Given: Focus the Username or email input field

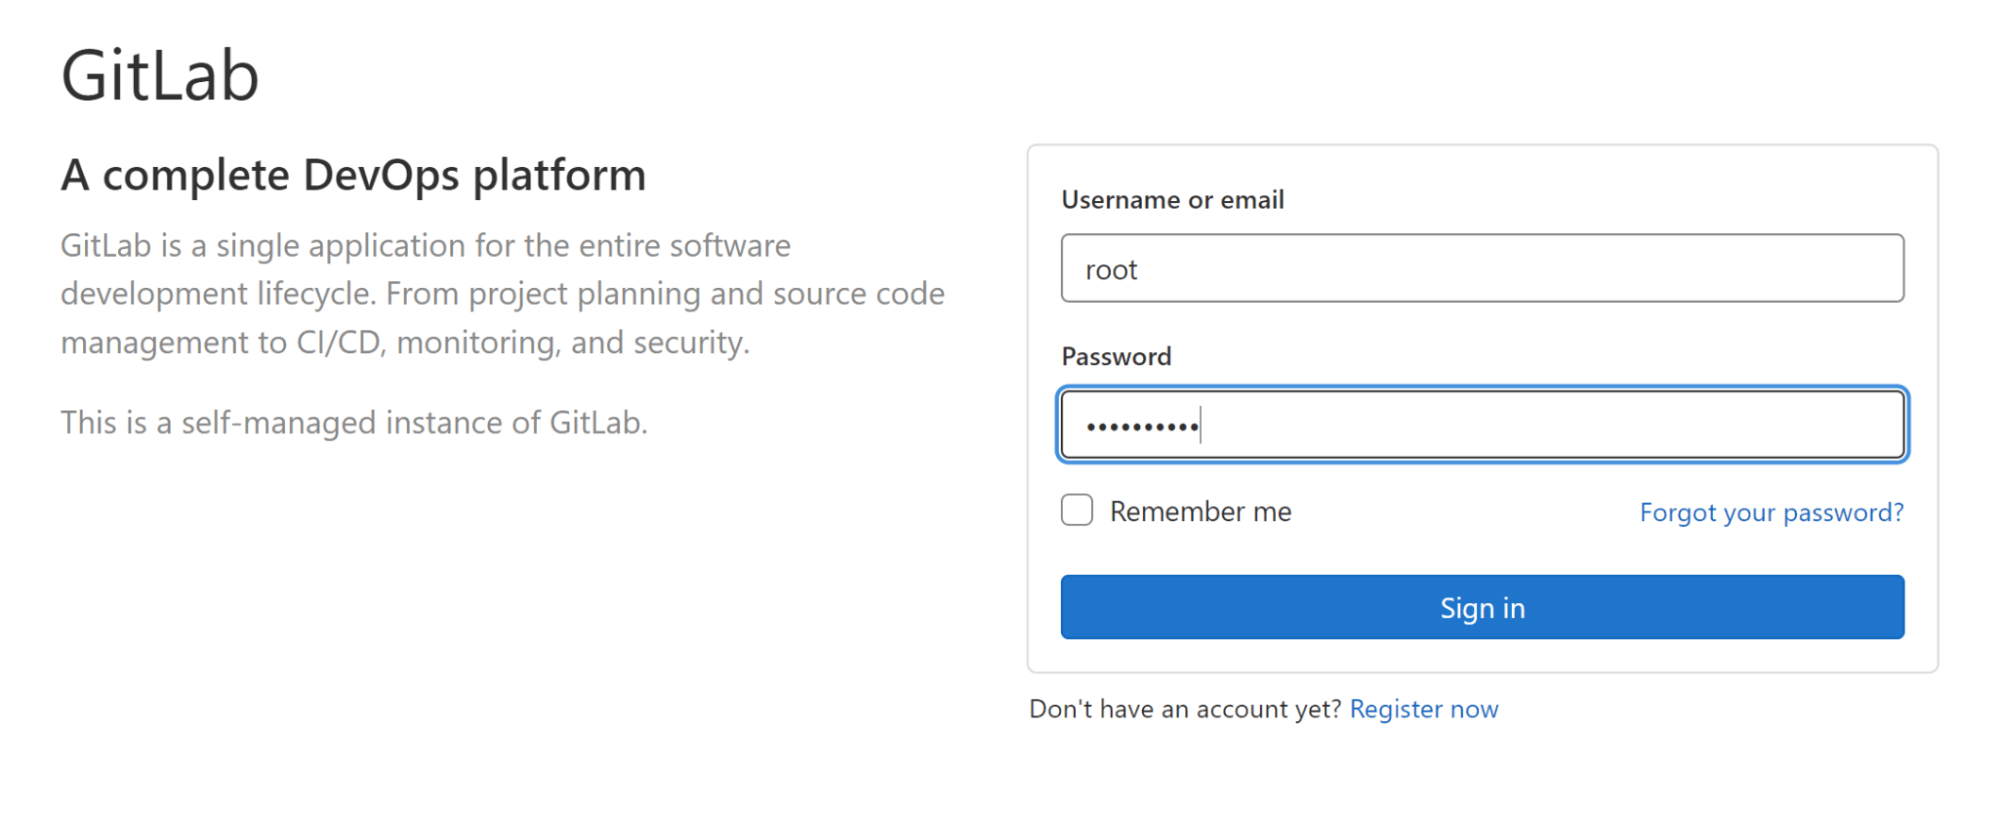Looking at the screenshot, I should point(1481,269).
